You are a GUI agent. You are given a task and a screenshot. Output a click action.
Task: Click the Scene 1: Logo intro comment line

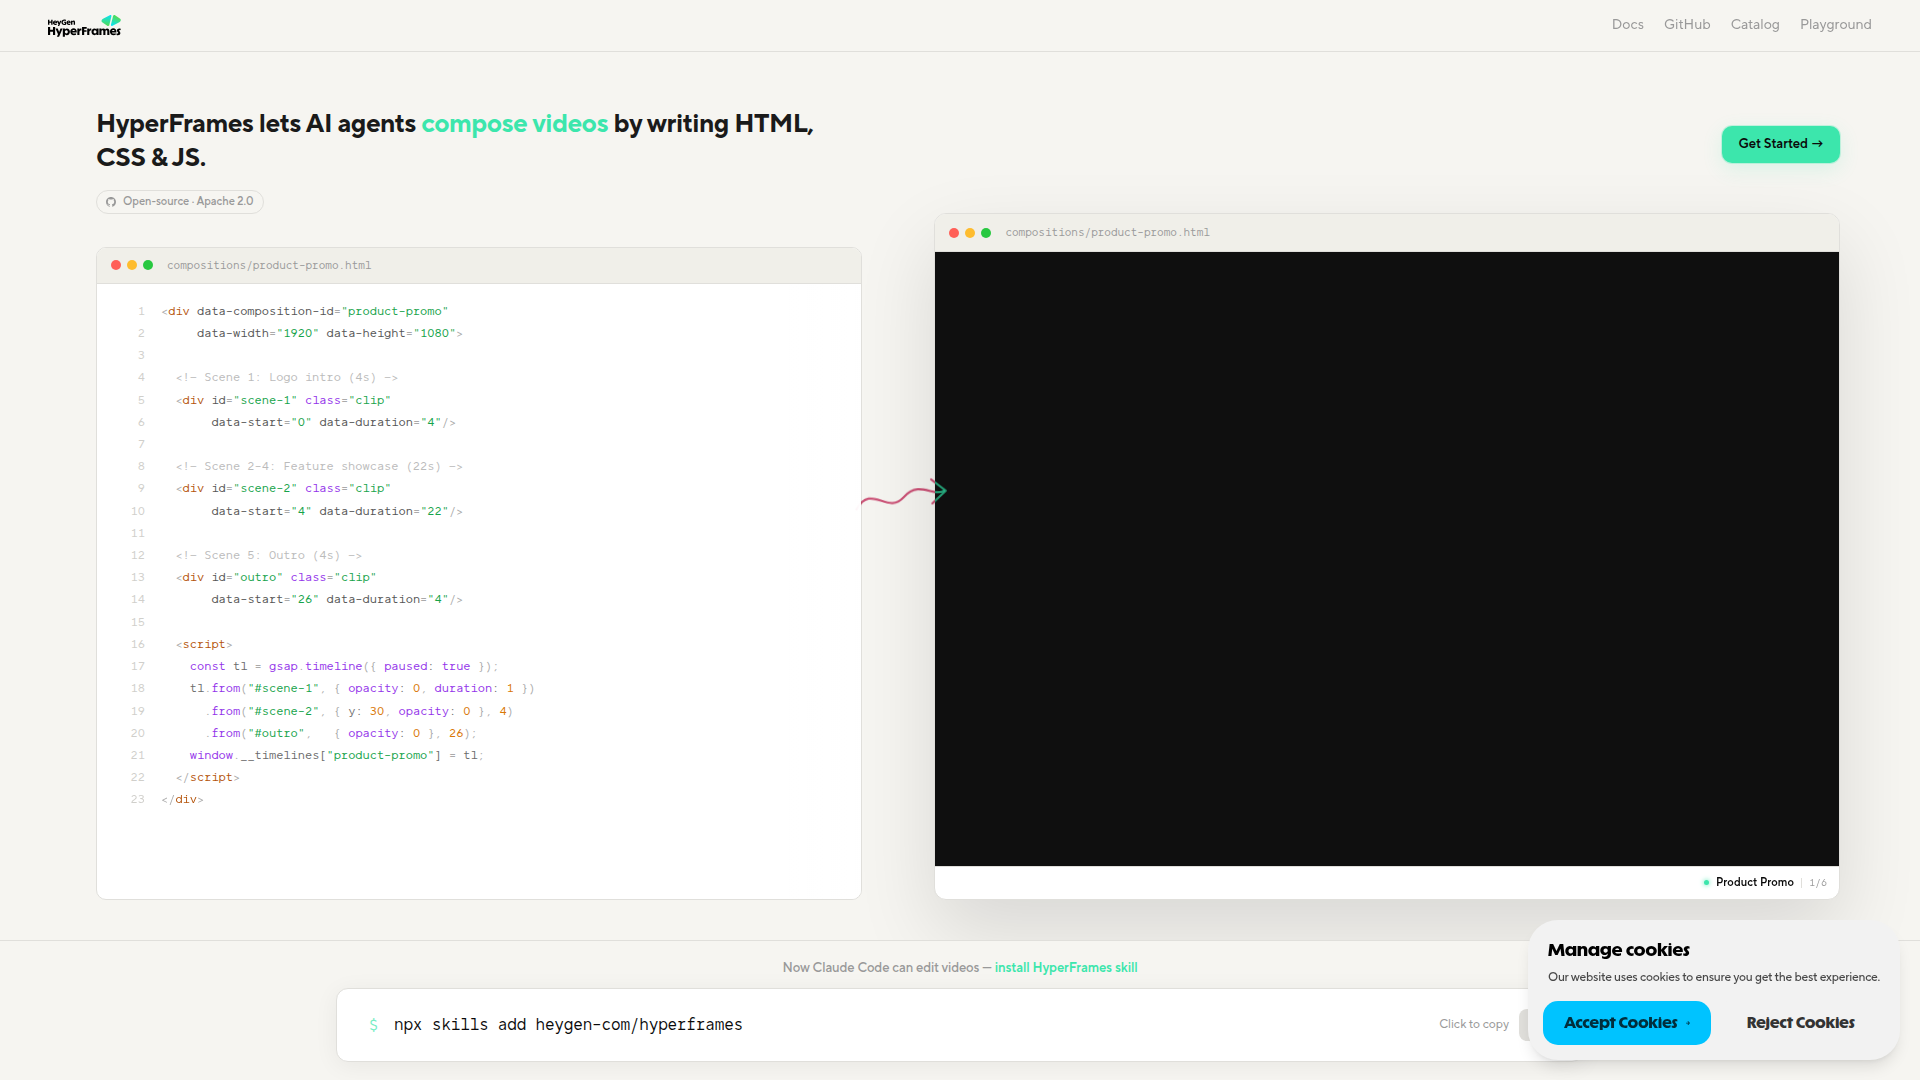click(x=287, y=378)
